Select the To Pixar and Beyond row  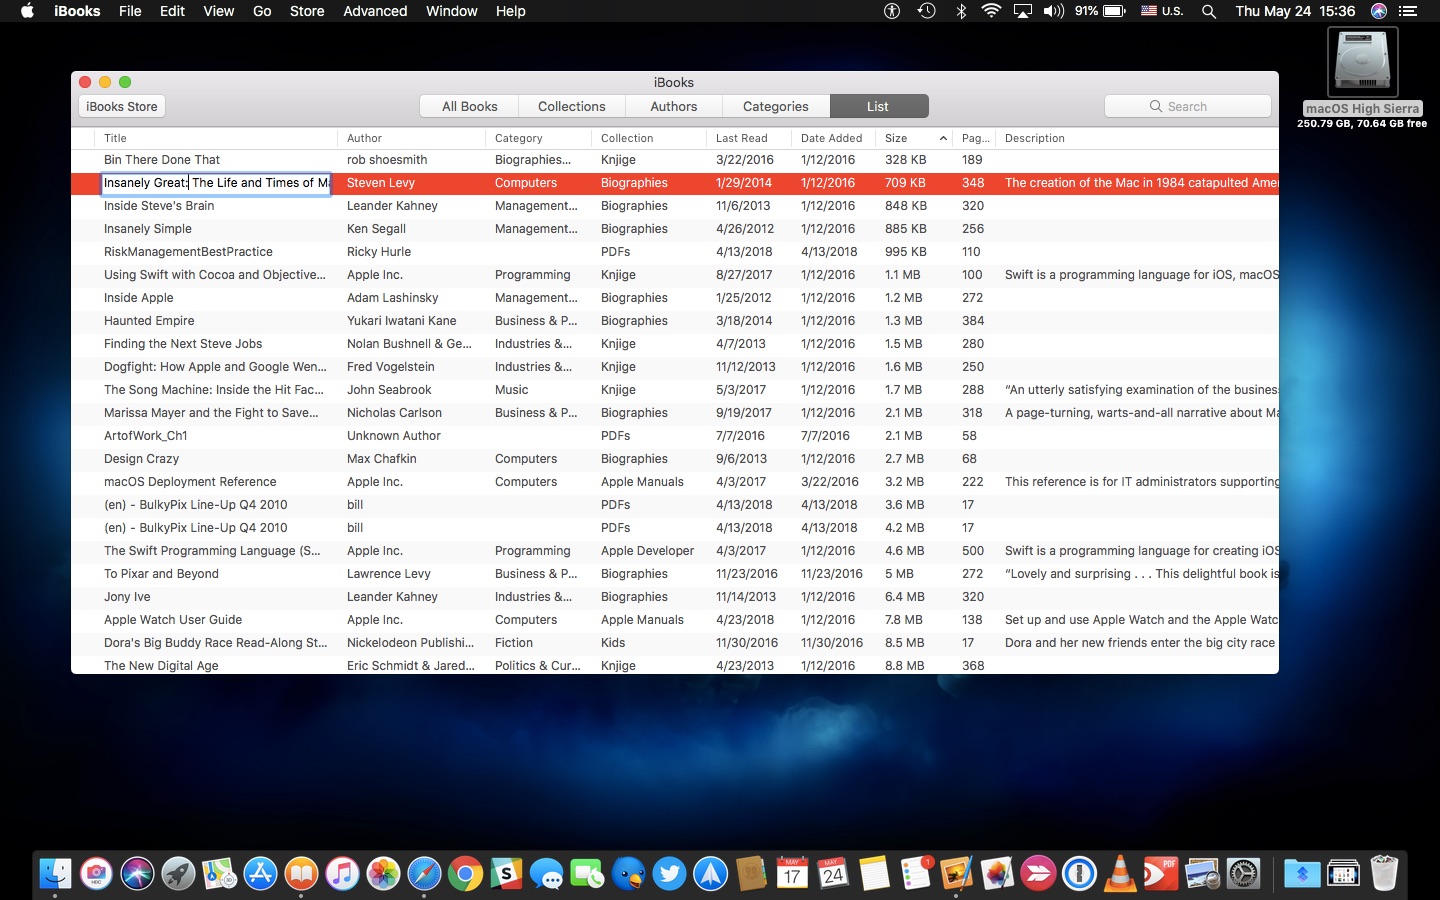pos(675,574)
